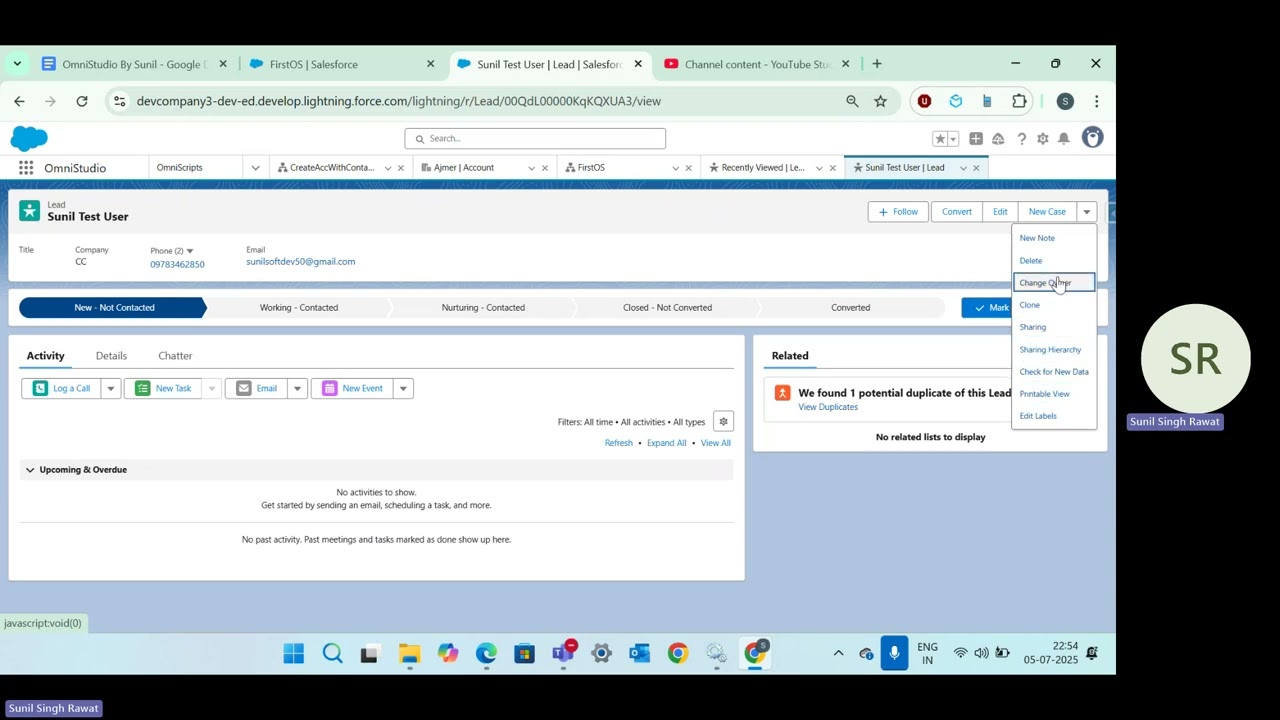Collapse the Upcoming & Overdue section
This screenshot has height=720, width=1280.
[x=30, y=470]
